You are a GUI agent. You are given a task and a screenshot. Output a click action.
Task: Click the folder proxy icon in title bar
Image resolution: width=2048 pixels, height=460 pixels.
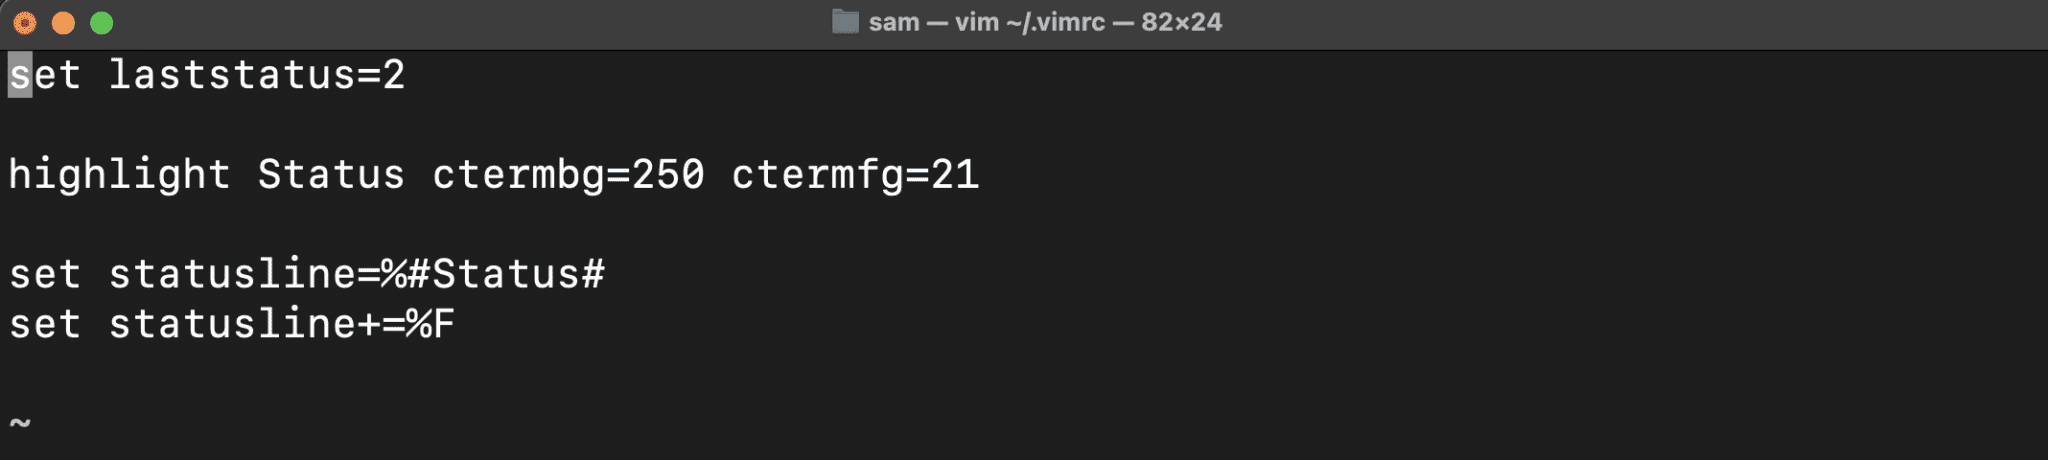click(x=845, y=22)
